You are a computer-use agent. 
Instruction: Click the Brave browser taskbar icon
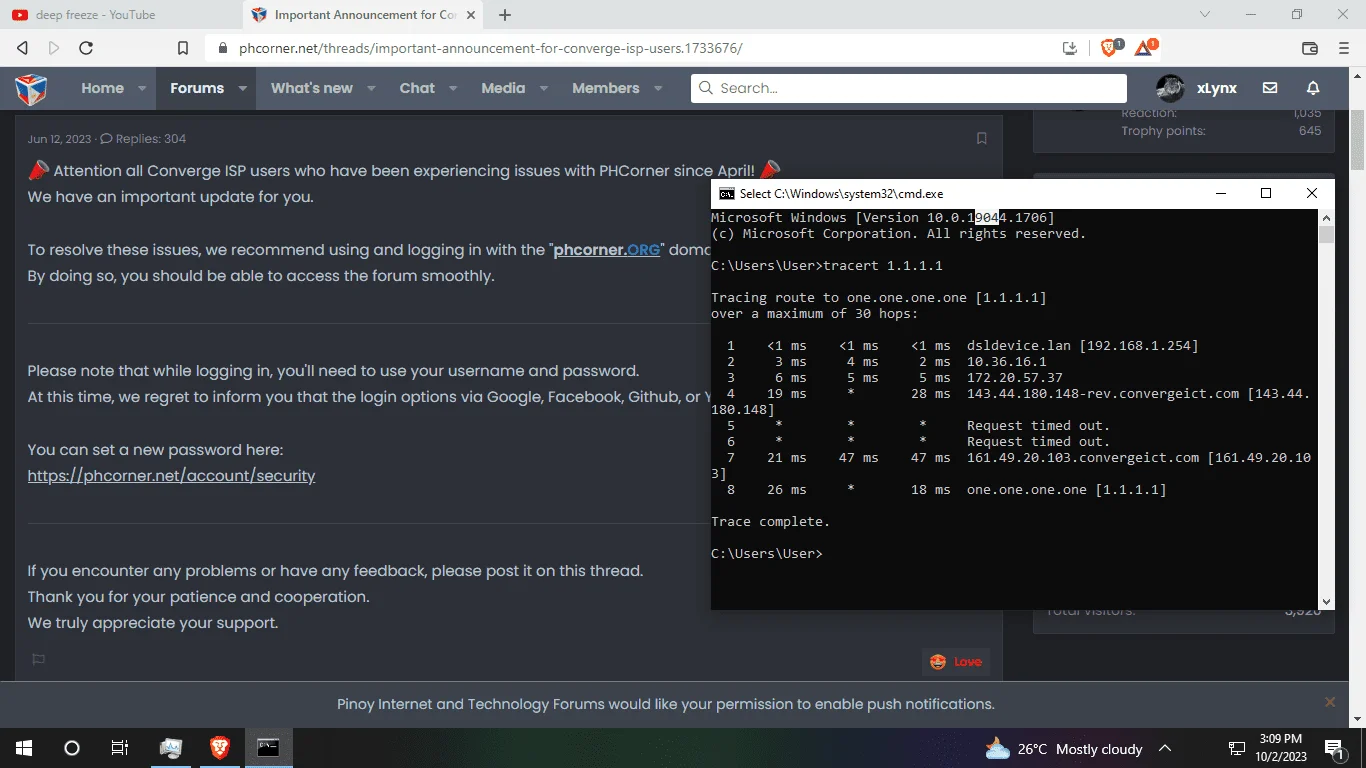click(x=219, y=748)
